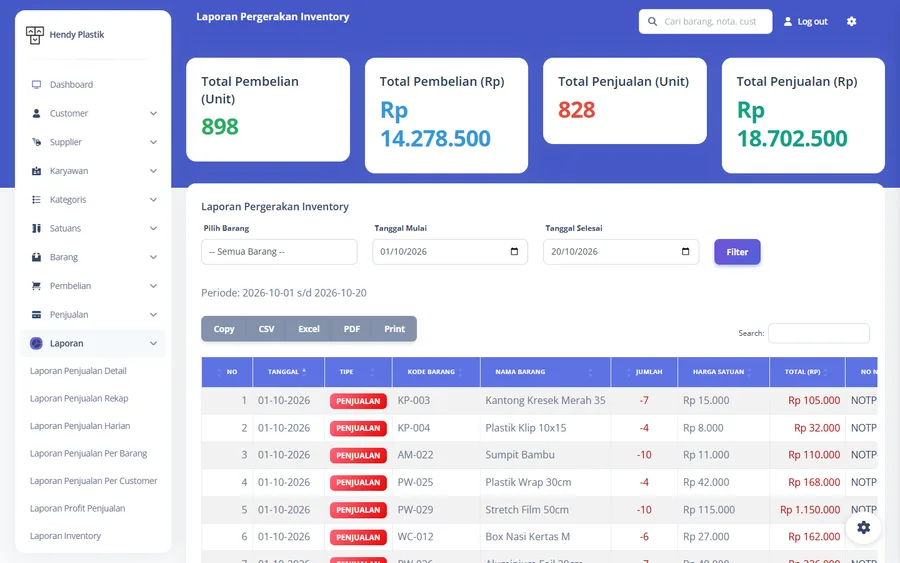Click the Supplier icon in sidebar

coord(36,142)
